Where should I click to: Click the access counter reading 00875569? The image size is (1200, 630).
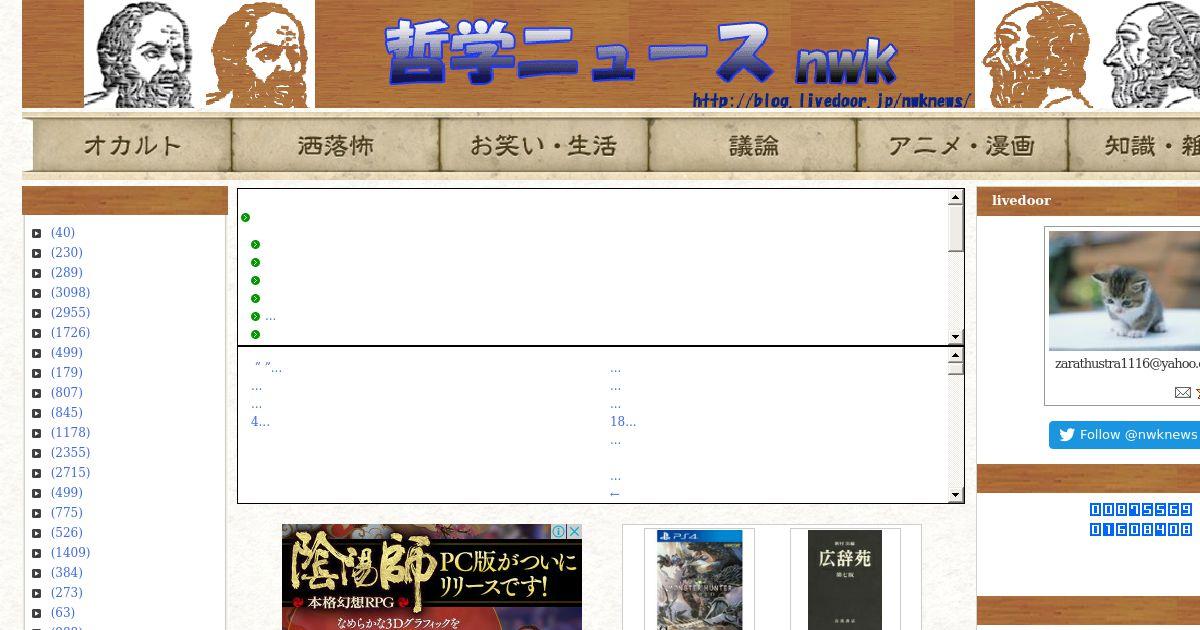point(1141,510)
